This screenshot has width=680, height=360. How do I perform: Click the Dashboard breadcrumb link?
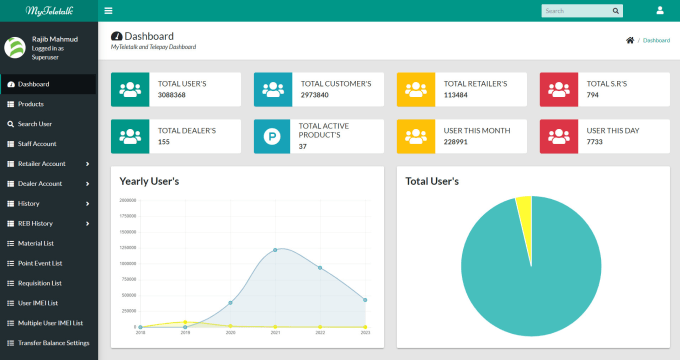(656, 40)
